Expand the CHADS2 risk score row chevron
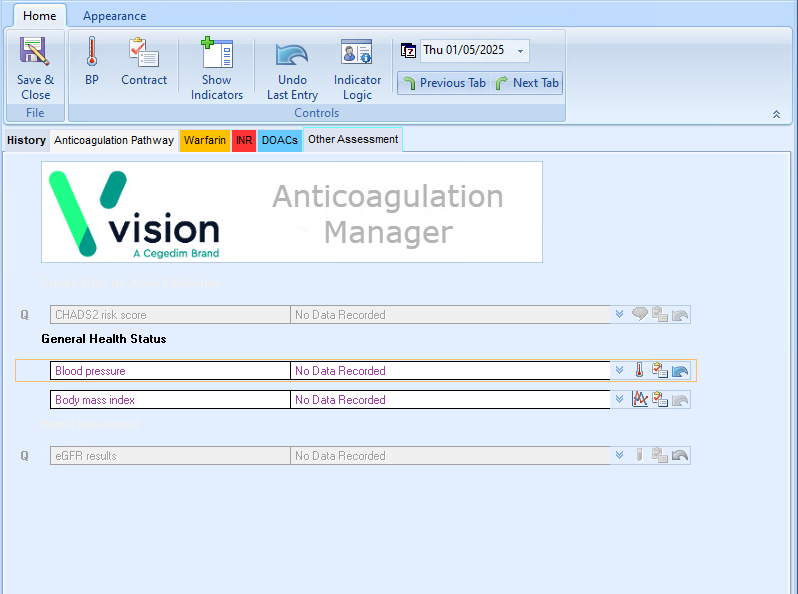 tap(619, 315)
